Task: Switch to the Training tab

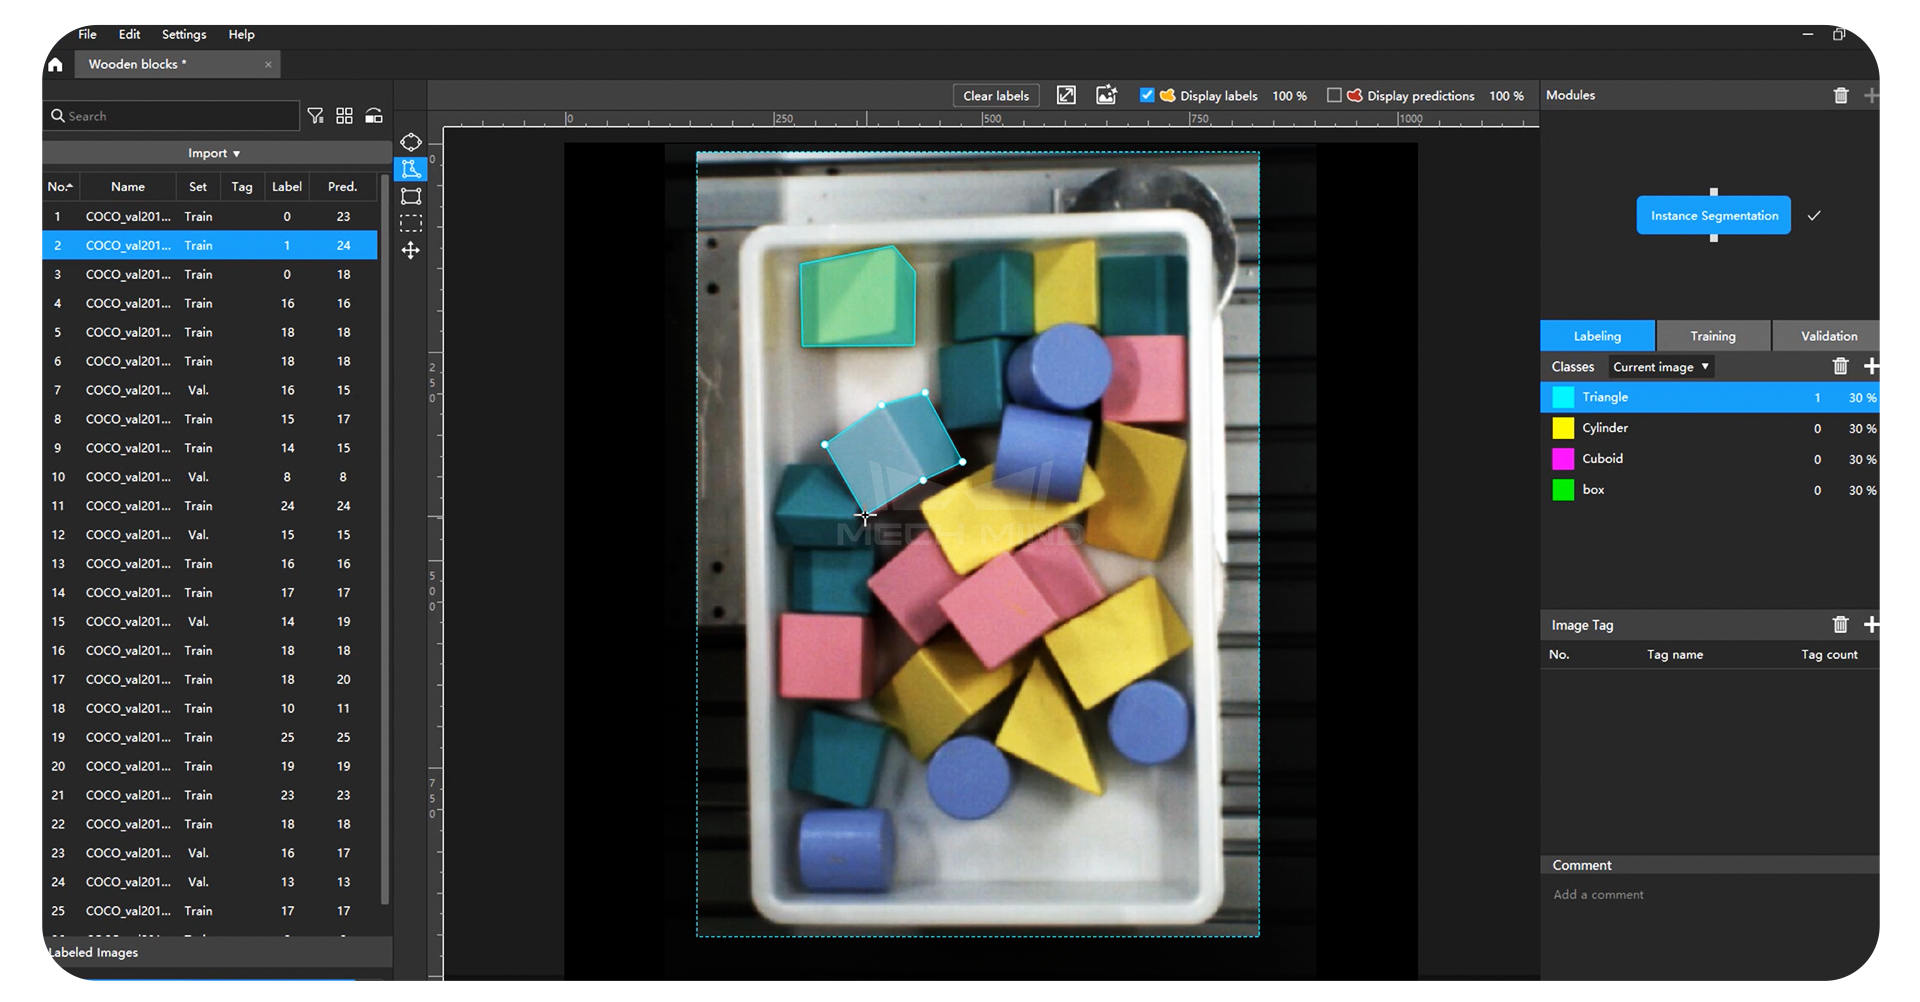Action: [1712, 335]
